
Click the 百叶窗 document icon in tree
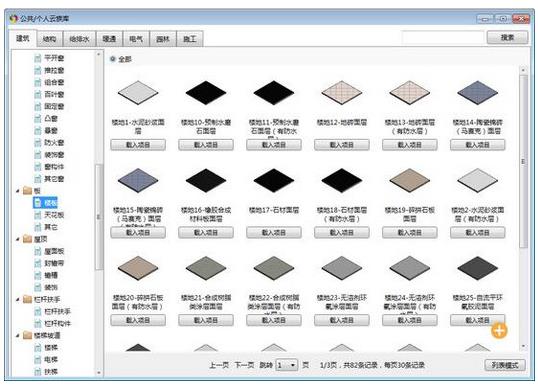pos(38,94)
